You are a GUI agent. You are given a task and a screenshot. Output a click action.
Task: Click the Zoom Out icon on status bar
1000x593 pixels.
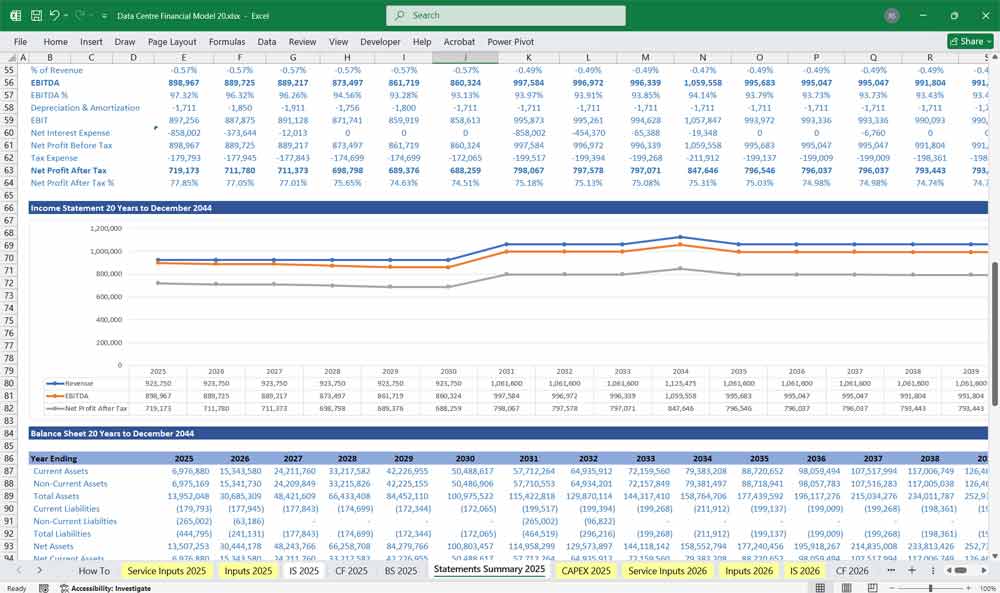[x=893, y=587]
